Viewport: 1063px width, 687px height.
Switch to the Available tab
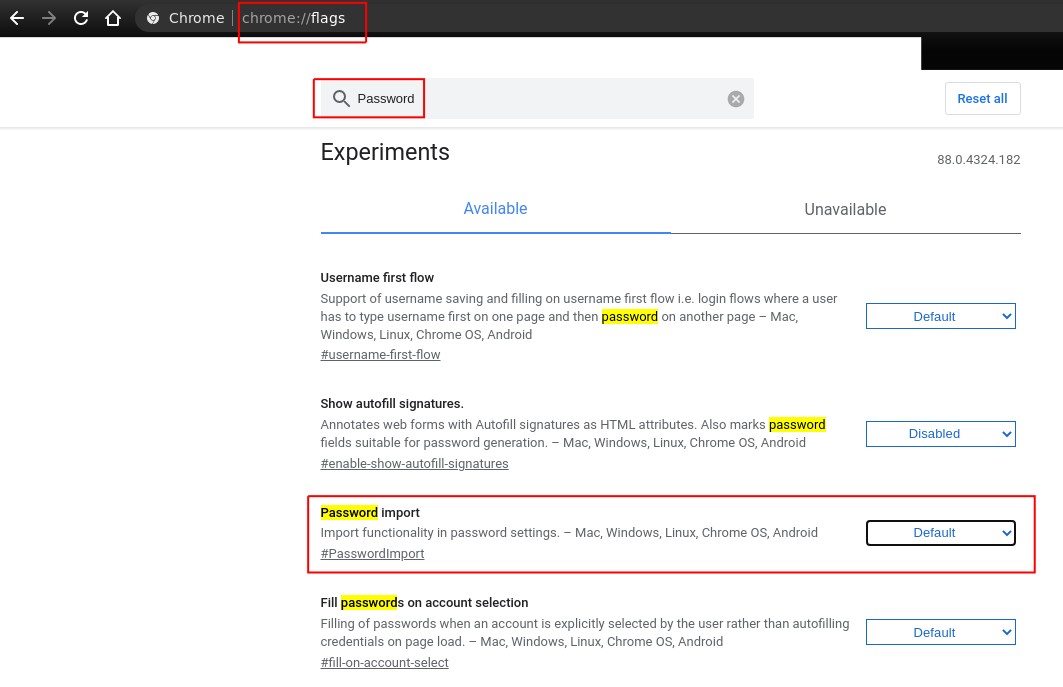click(495, 209)
